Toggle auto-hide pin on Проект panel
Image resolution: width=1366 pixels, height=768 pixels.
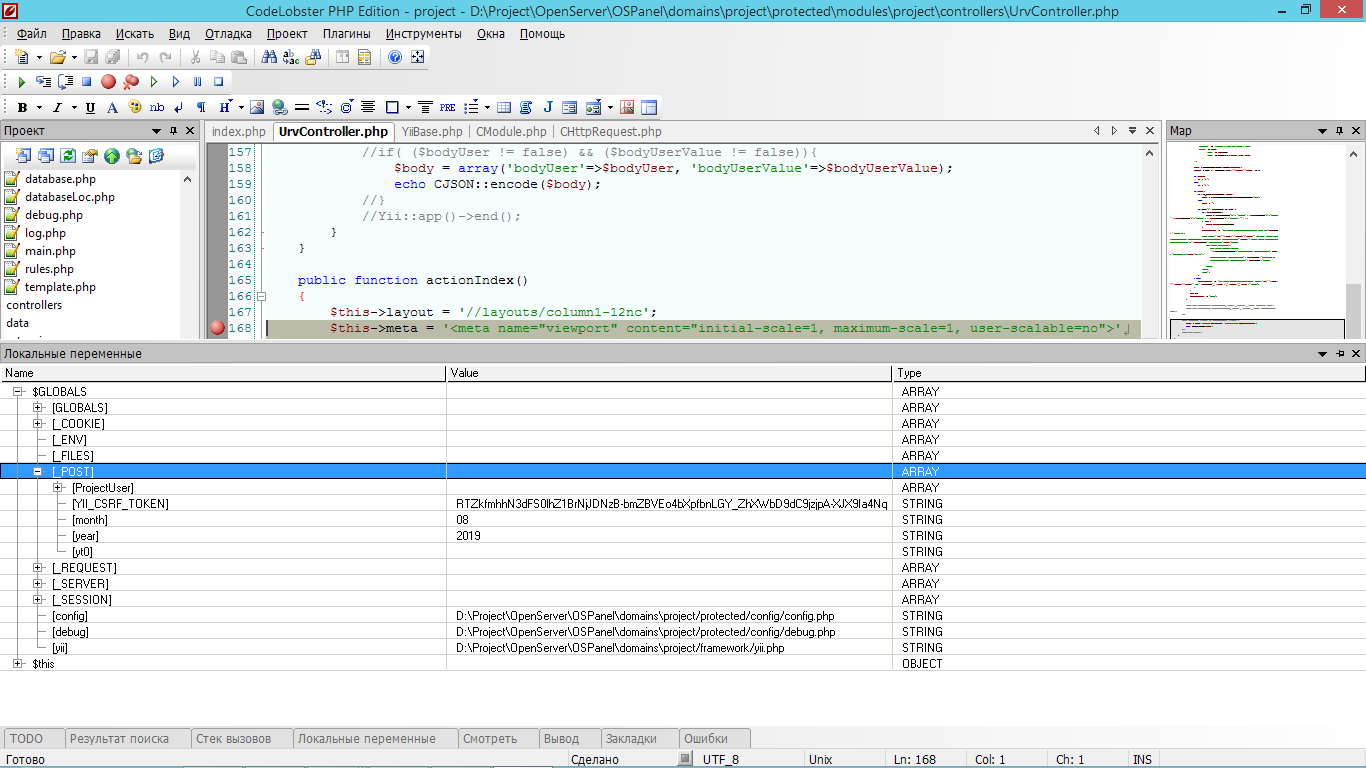174,131
